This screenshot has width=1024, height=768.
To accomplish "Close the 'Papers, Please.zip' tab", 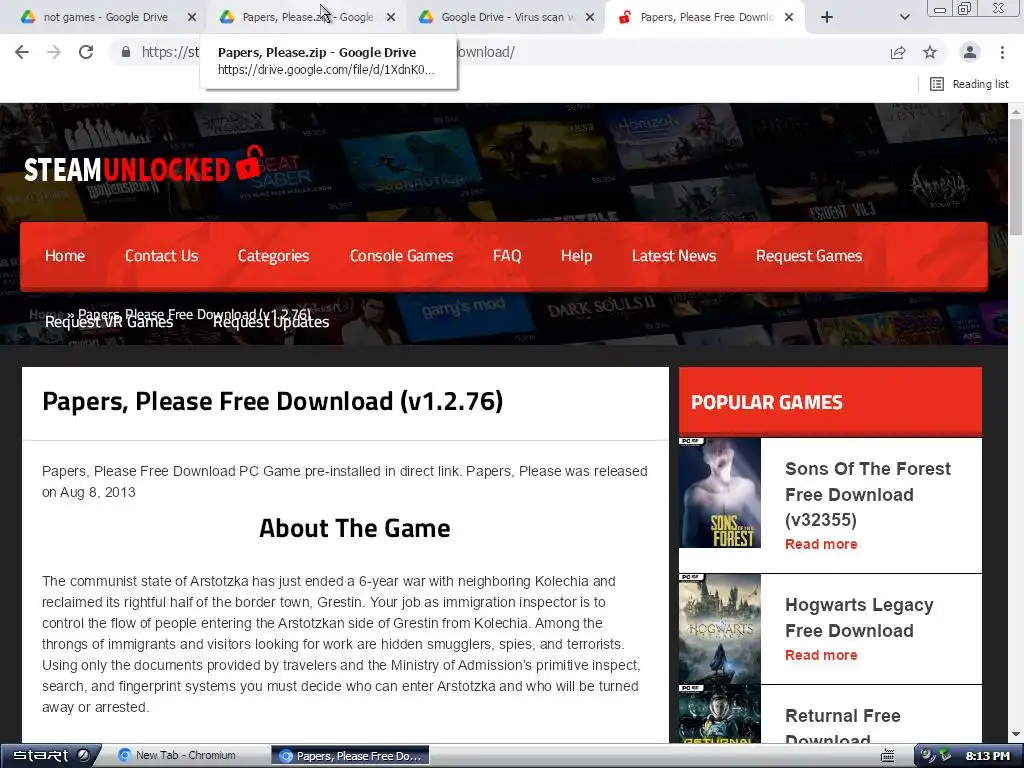I will (x=391, y=18).
